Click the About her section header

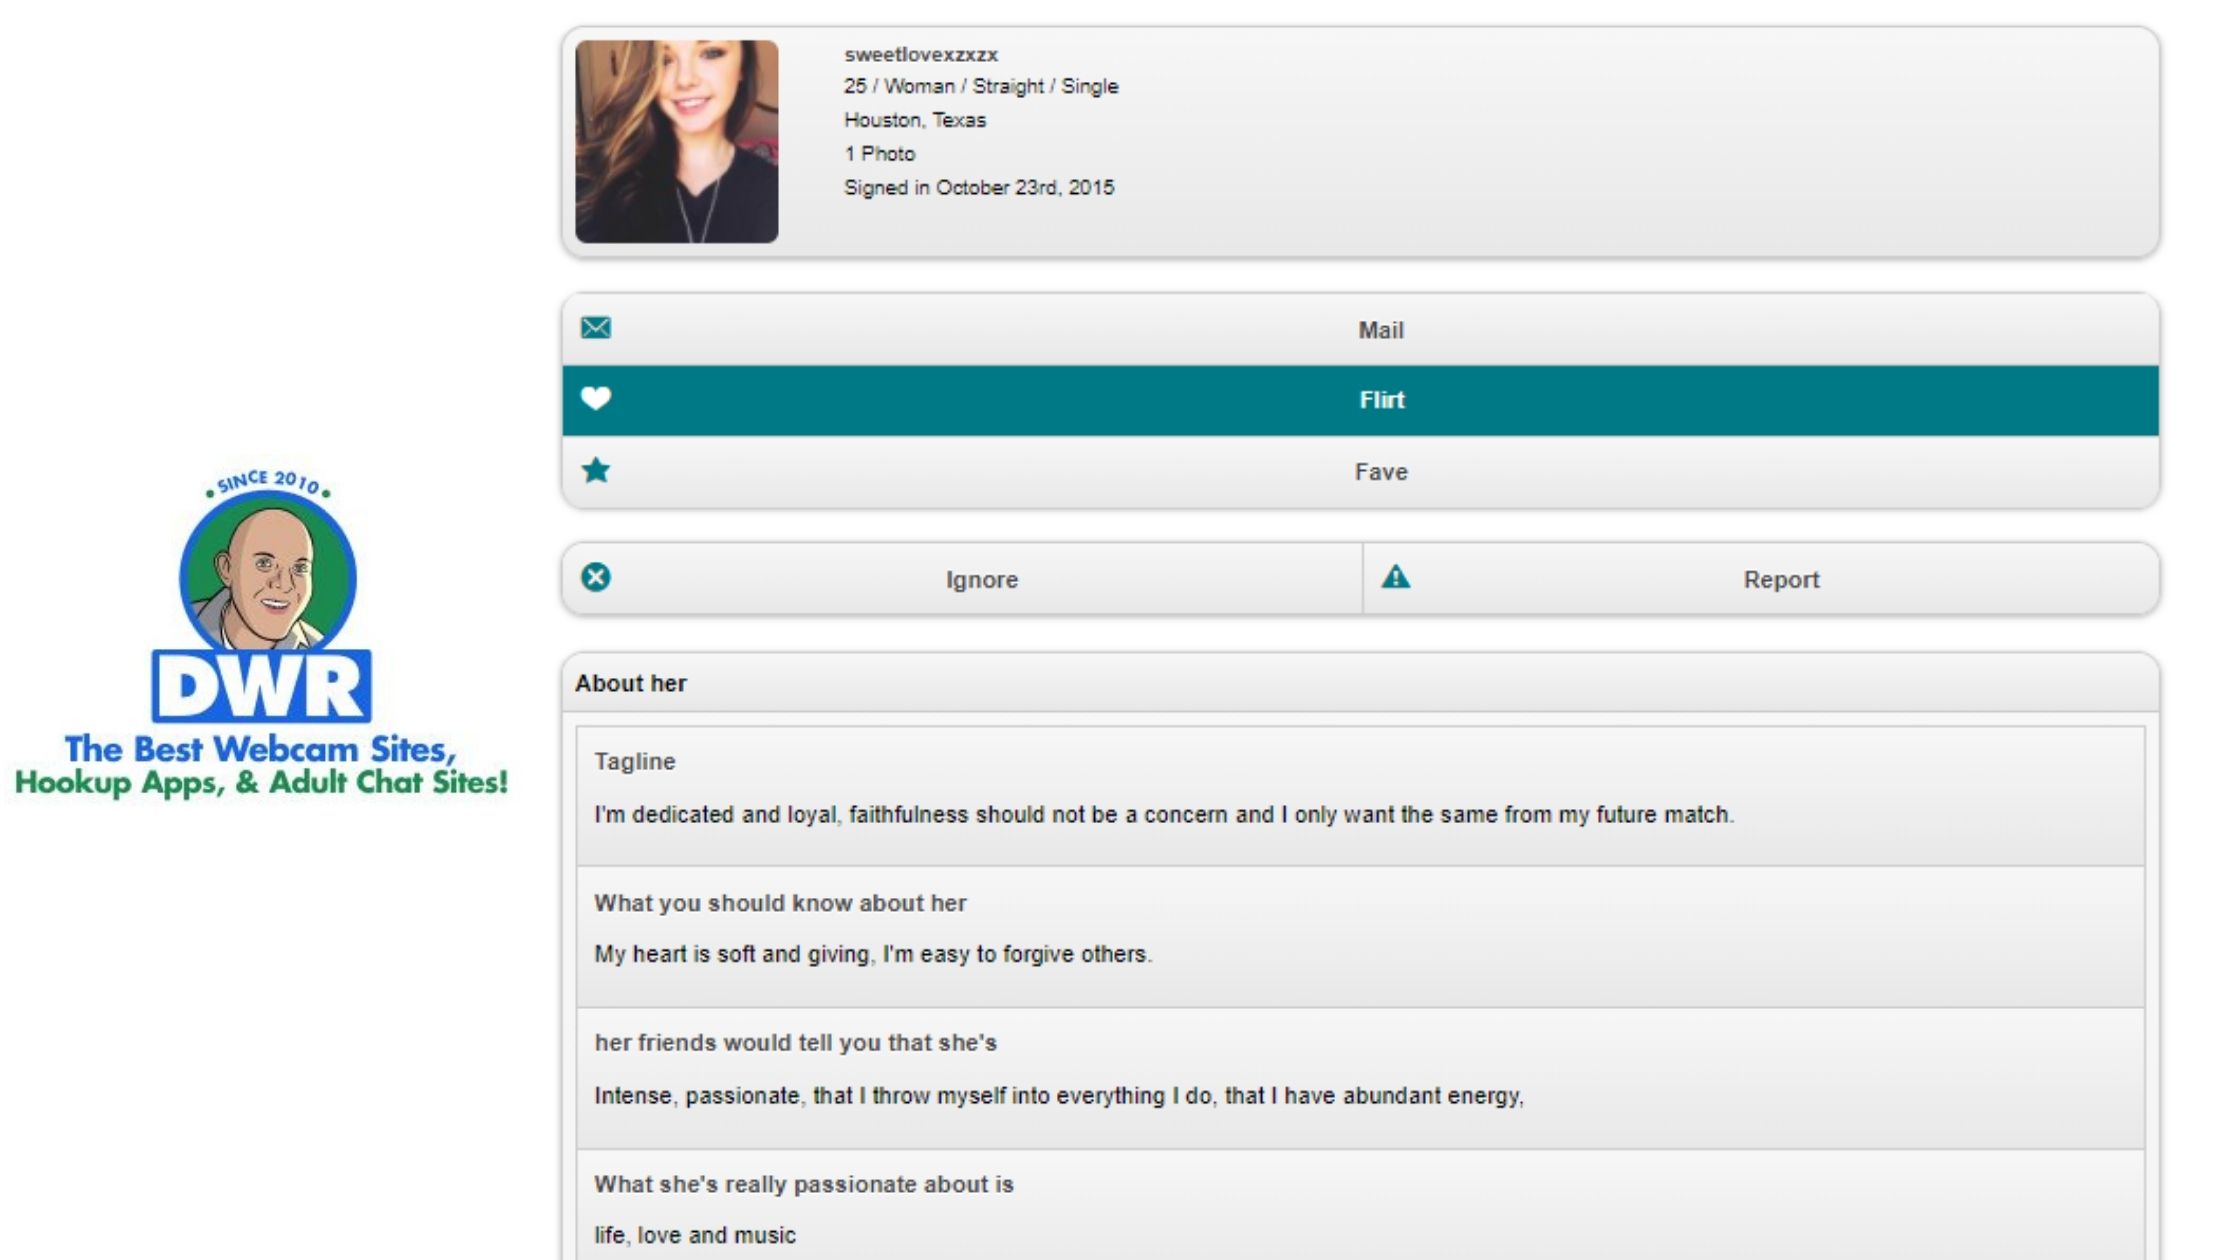point(631,683)
